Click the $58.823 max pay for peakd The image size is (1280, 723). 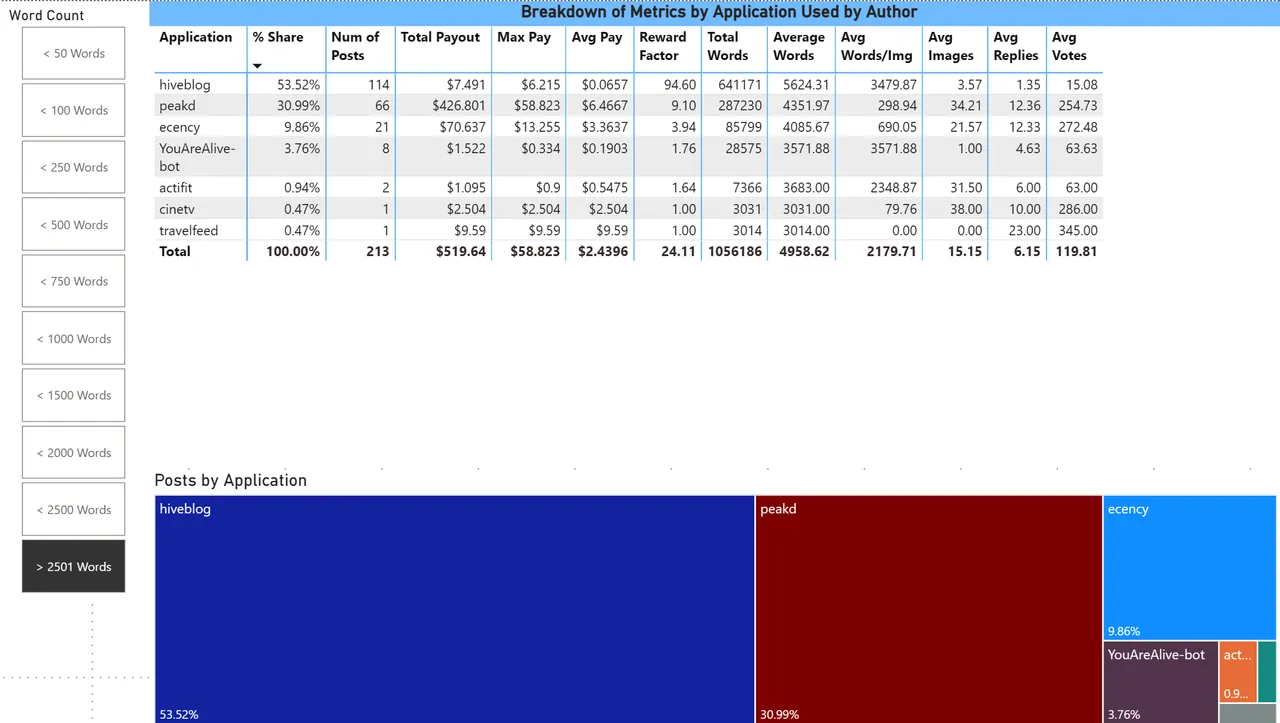point(526,106)
